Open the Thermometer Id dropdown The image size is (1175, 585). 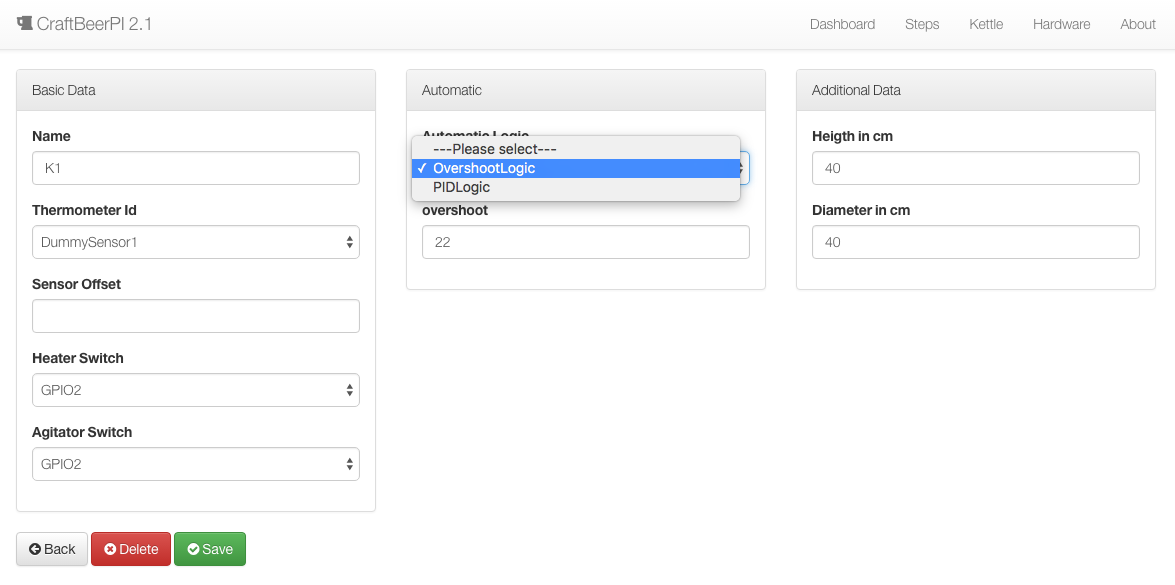click(x=195, y=242)
